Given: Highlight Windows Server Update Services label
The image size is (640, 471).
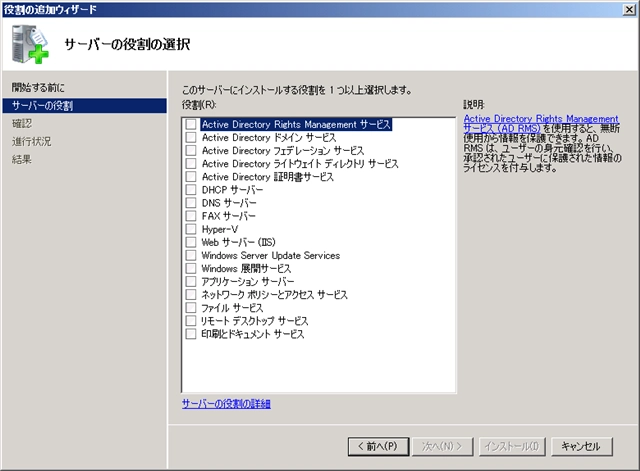Looking at the screenshot, I should click(271, 255).
